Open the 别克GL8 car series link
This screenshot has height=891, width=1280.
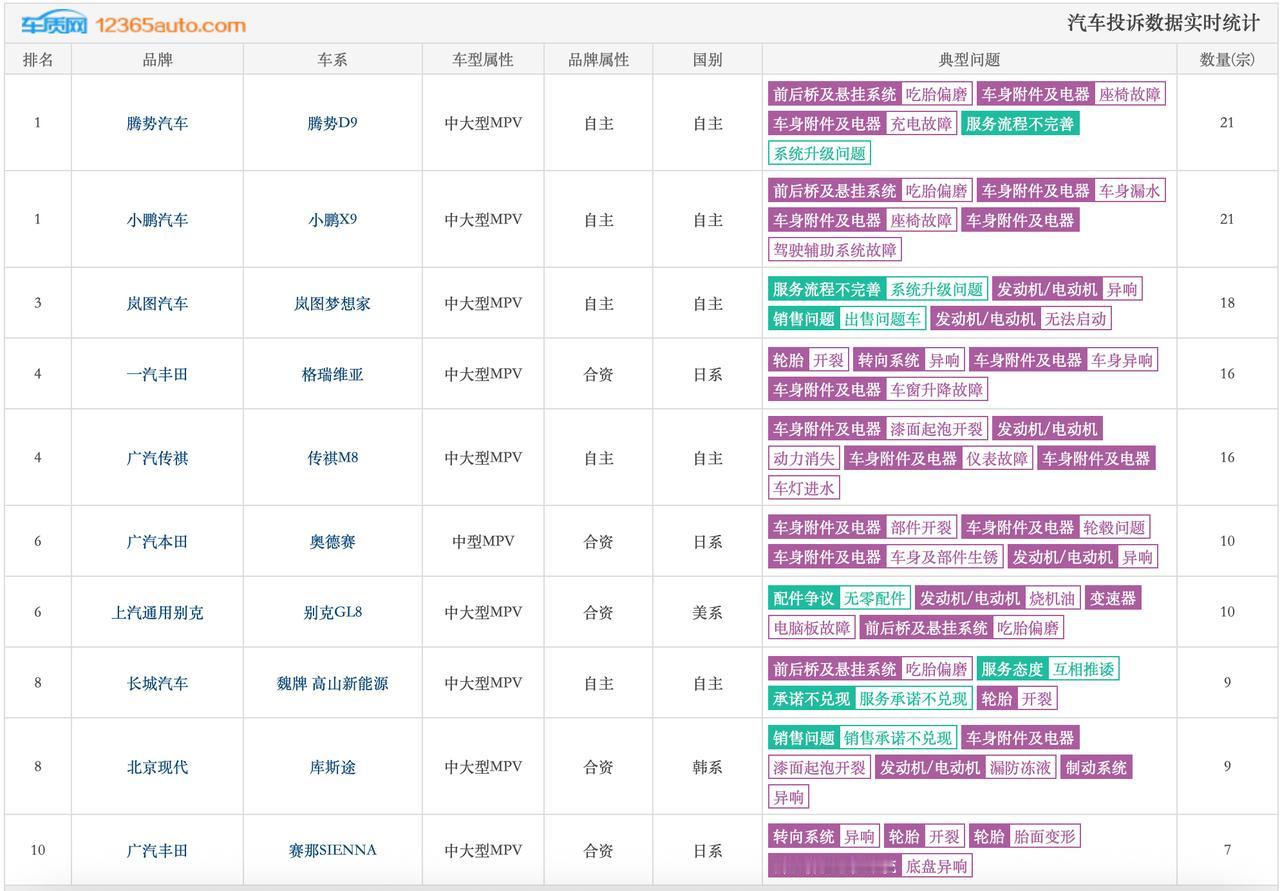(x=332, y=613)
